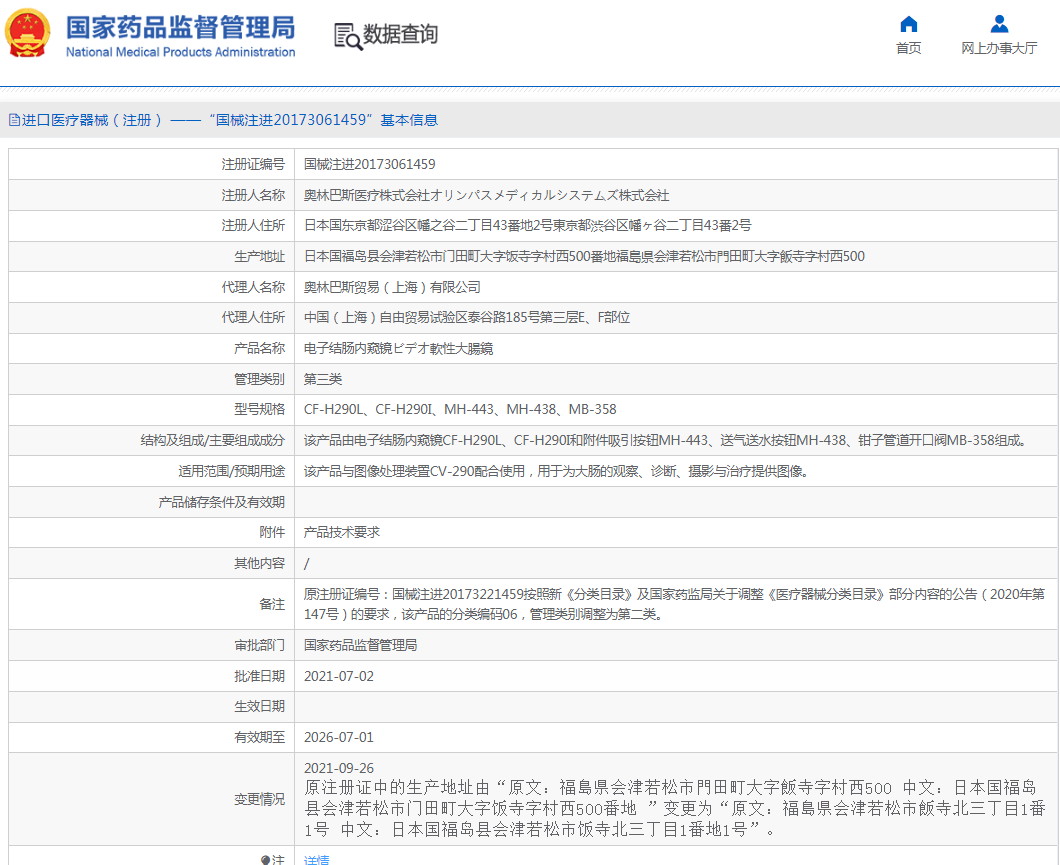Click the 管理类别 value 第三类

tap(322, 379)
